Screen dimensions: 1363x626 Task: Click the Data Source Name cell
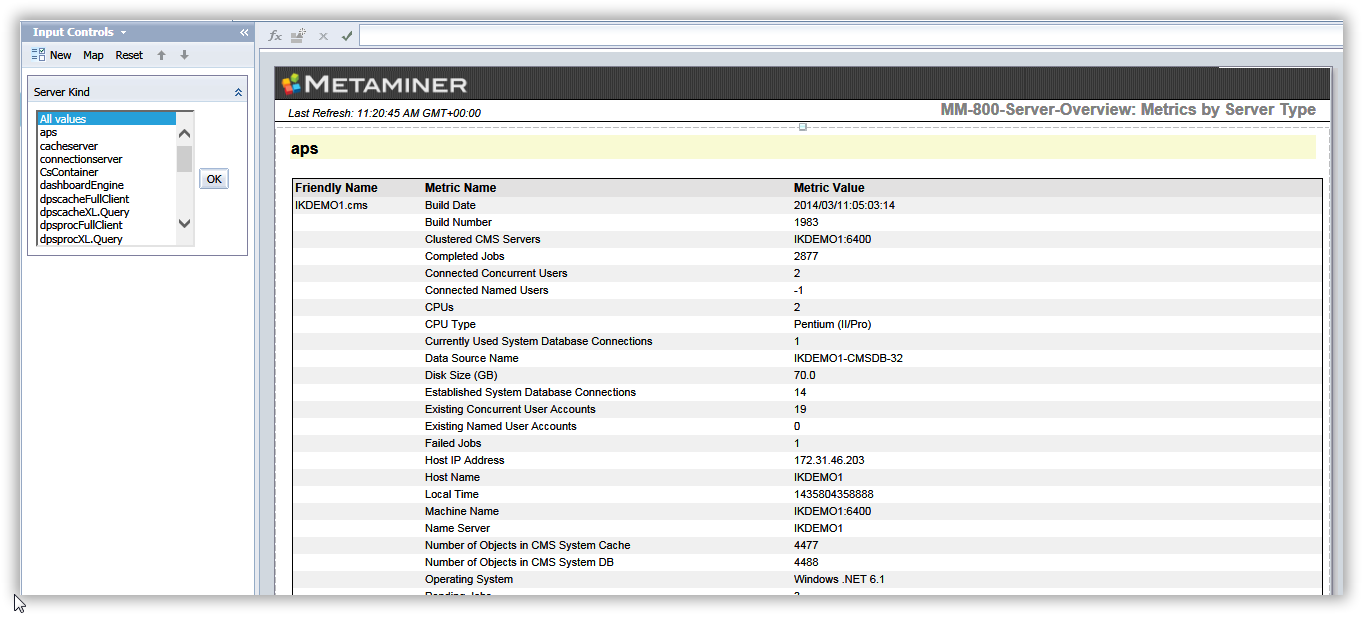coord(472,358)
